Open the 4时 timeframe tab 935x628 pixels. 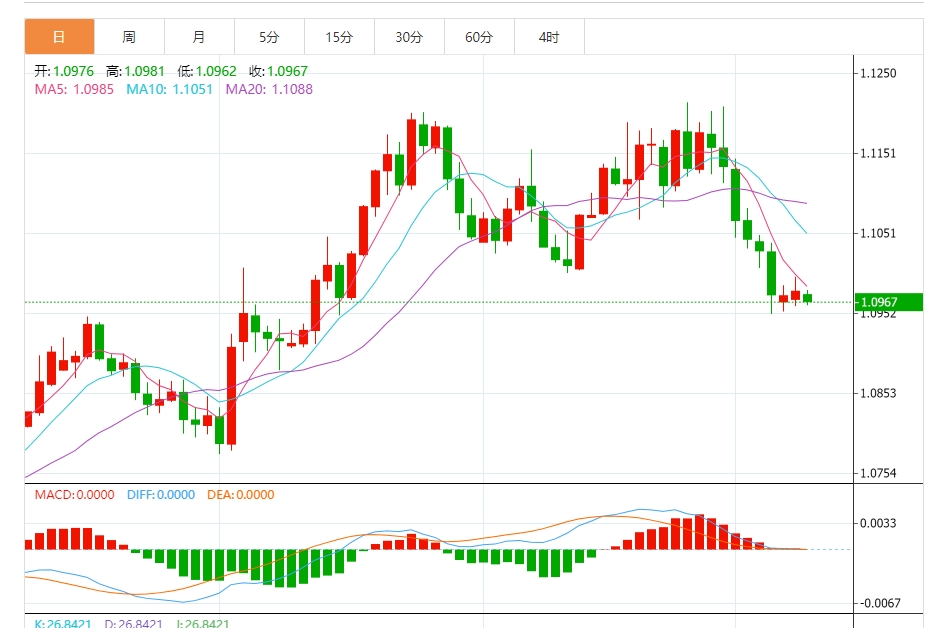click(x=549, y=37)
